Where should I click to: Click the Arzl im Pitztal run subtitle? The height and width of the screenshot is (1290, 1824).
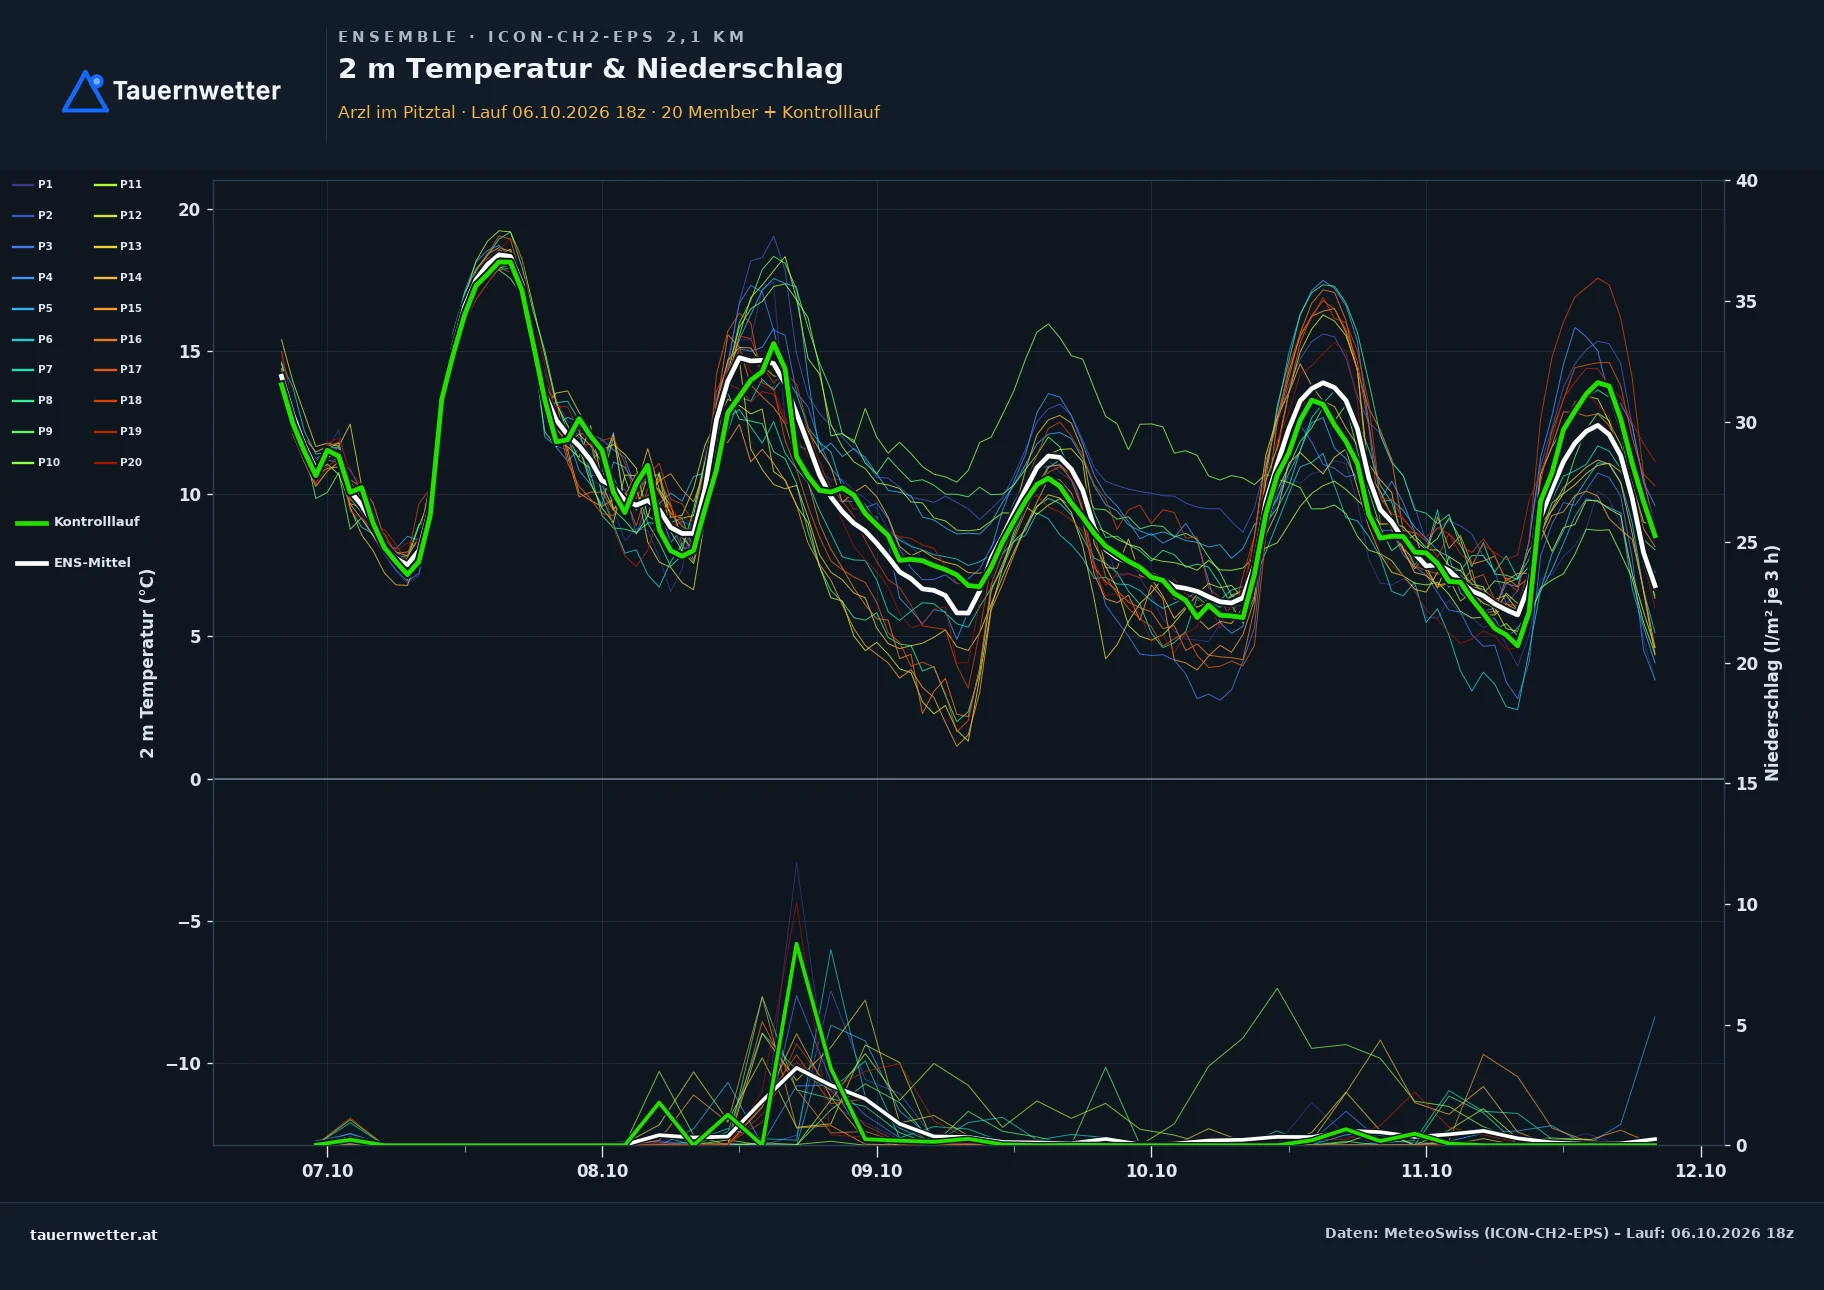(609, 112)
